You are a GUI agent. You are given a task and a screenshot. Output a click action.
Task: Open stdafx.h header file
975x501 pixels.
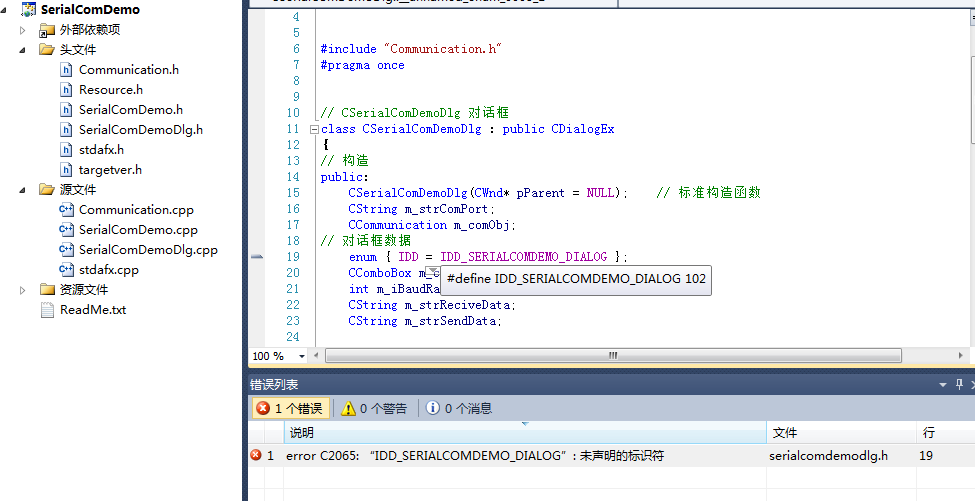coord(101,150)
